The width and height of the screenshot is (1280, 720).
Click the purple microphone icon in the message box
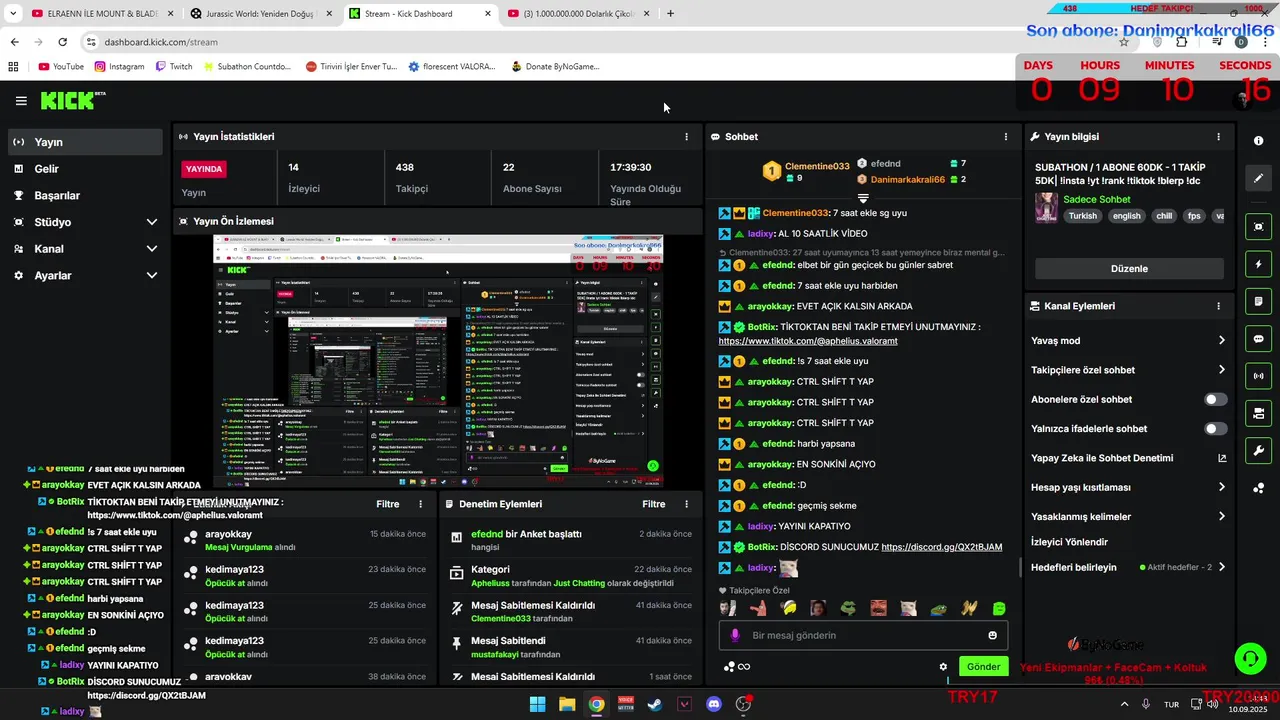point(735,635)
